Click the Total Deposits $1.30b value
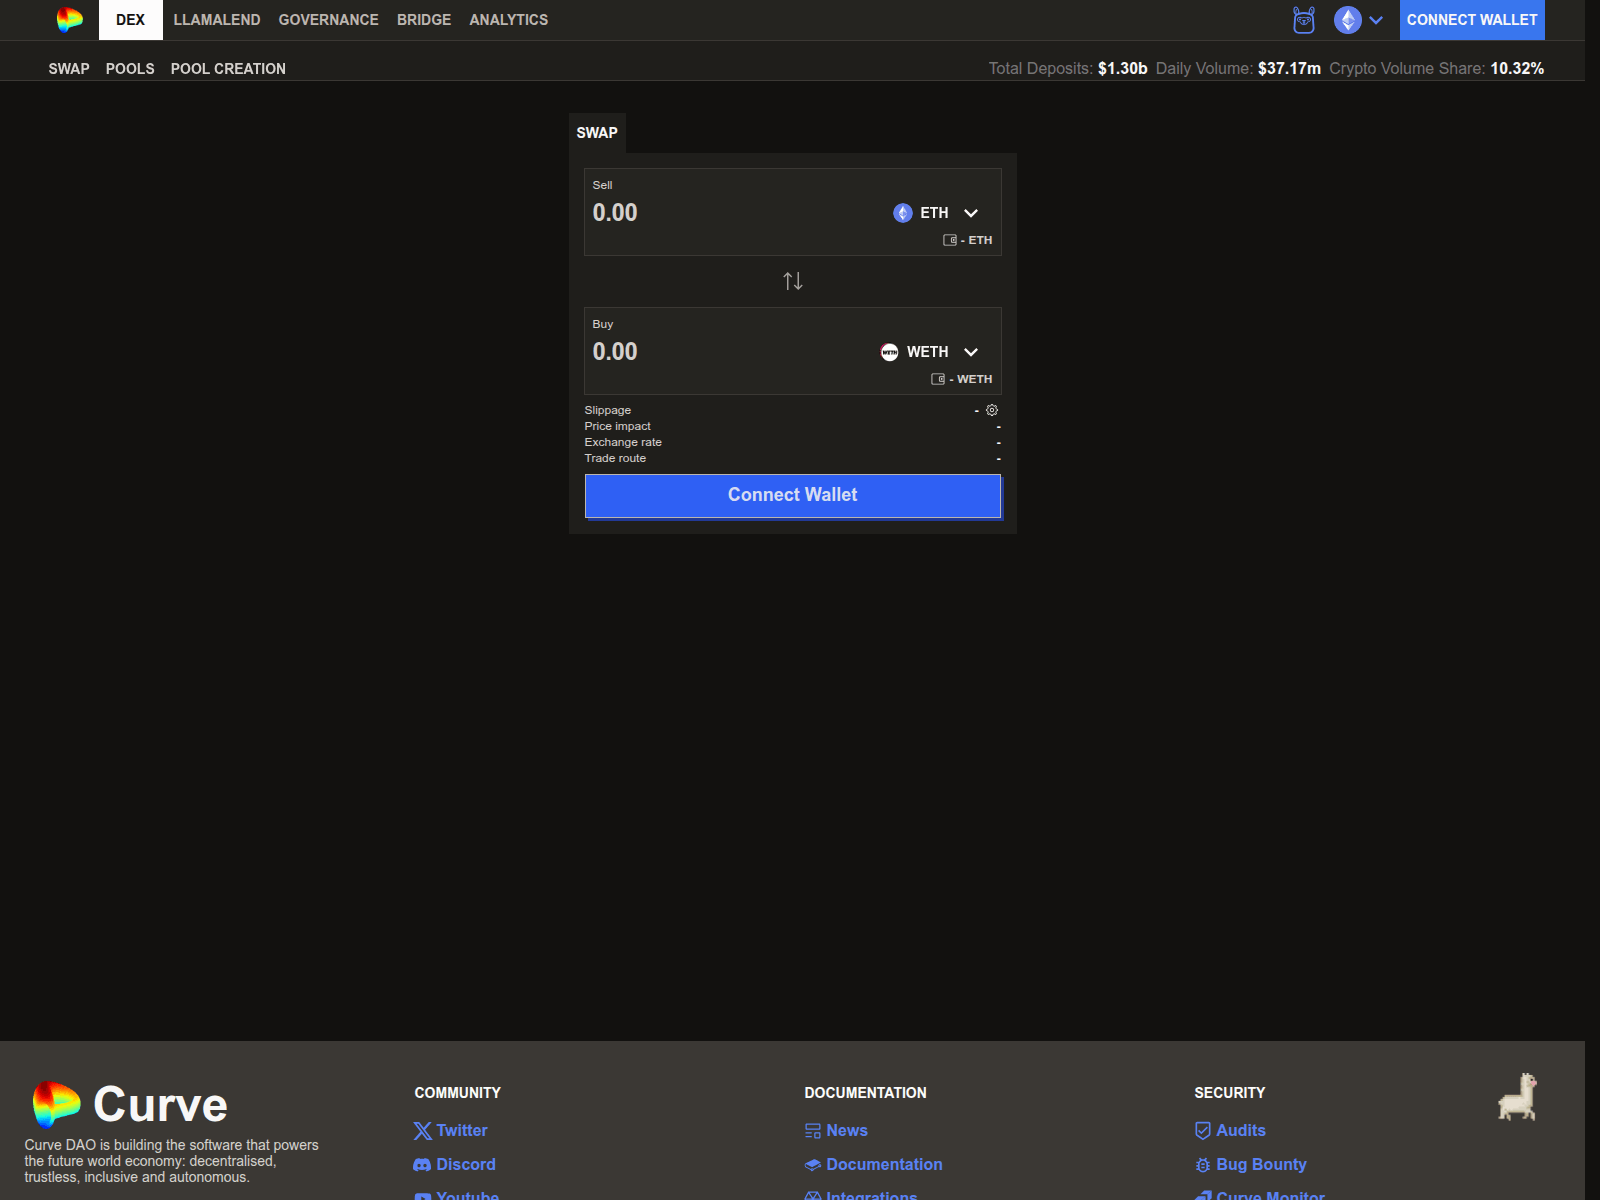The width and height of the screenshot is (1600, 1200). click(x=1122, y=69)
